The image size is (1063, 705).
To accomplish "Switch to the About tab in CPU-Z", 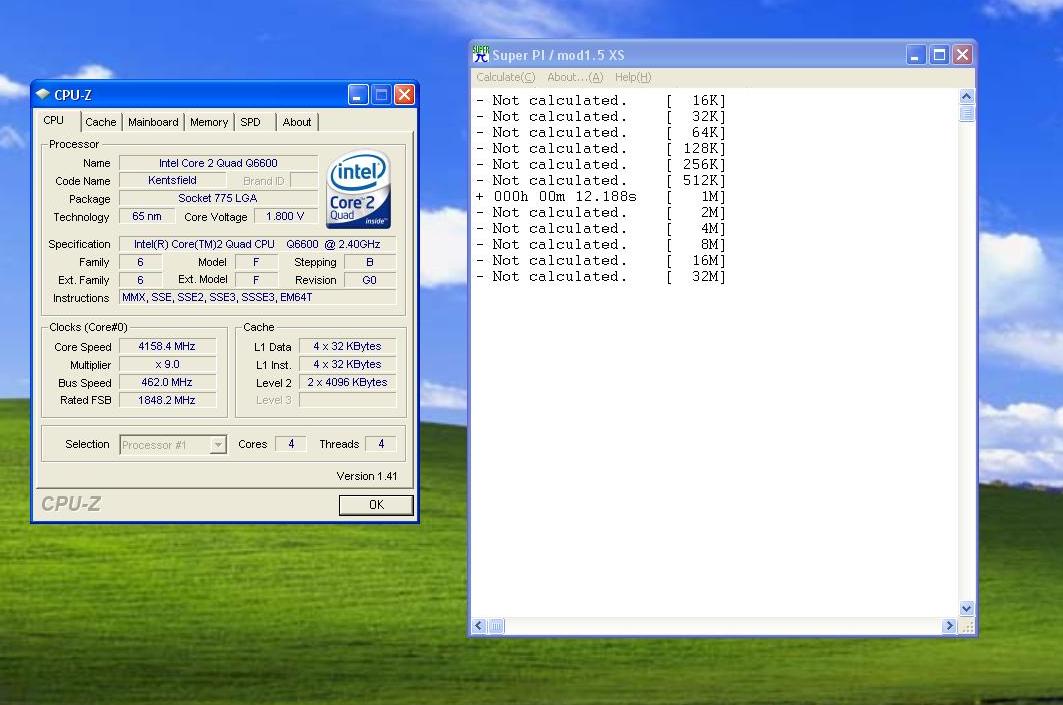I will point(297,122).
